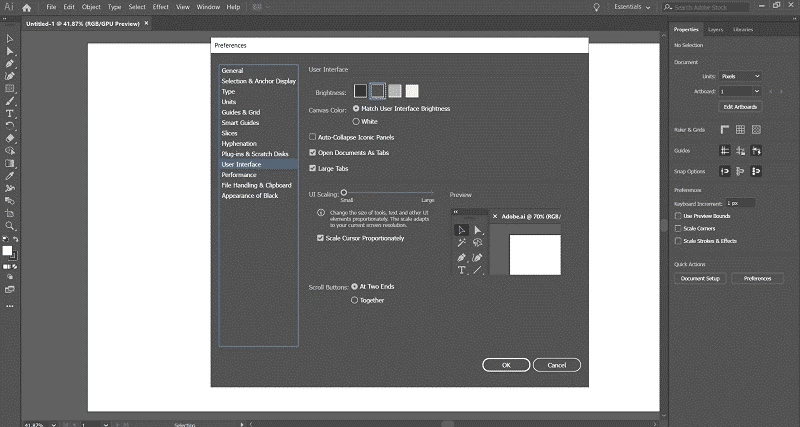Click OK in Preferences dialog
This screenshot has height=427, width=800.
pos(507,365)
